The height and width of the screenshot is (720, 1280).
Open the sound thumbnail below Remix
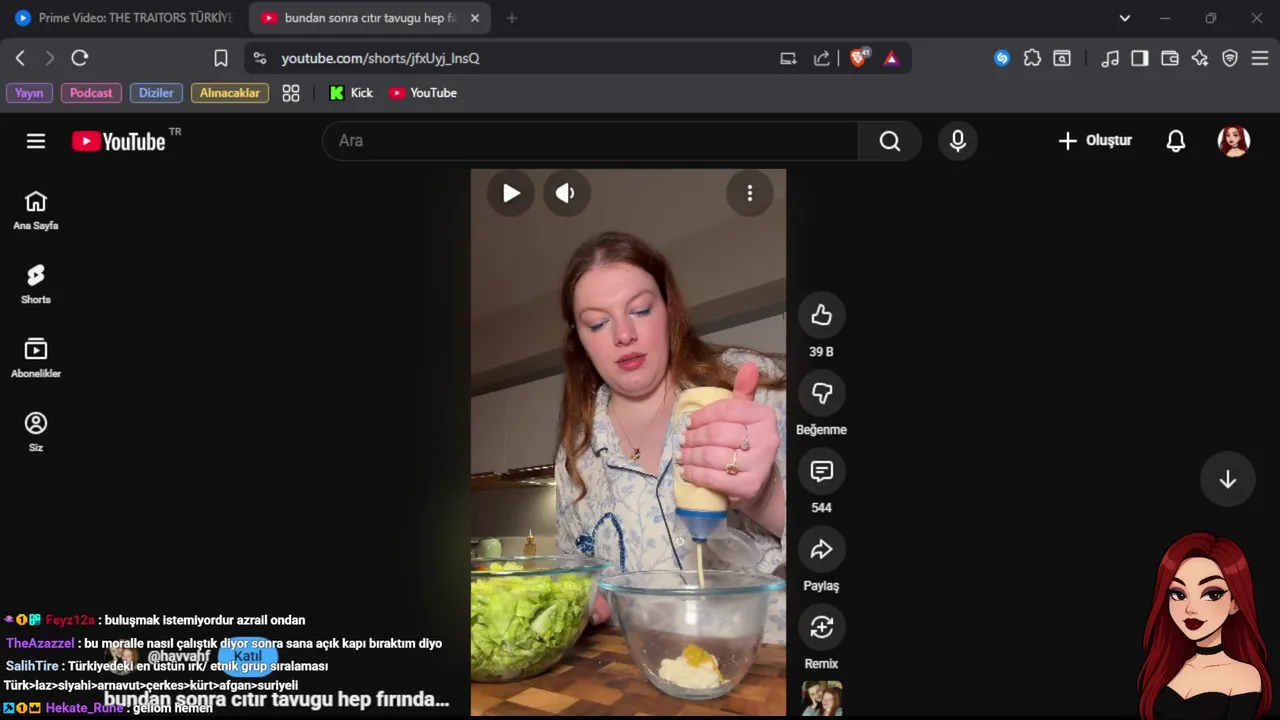coord(822,699)
